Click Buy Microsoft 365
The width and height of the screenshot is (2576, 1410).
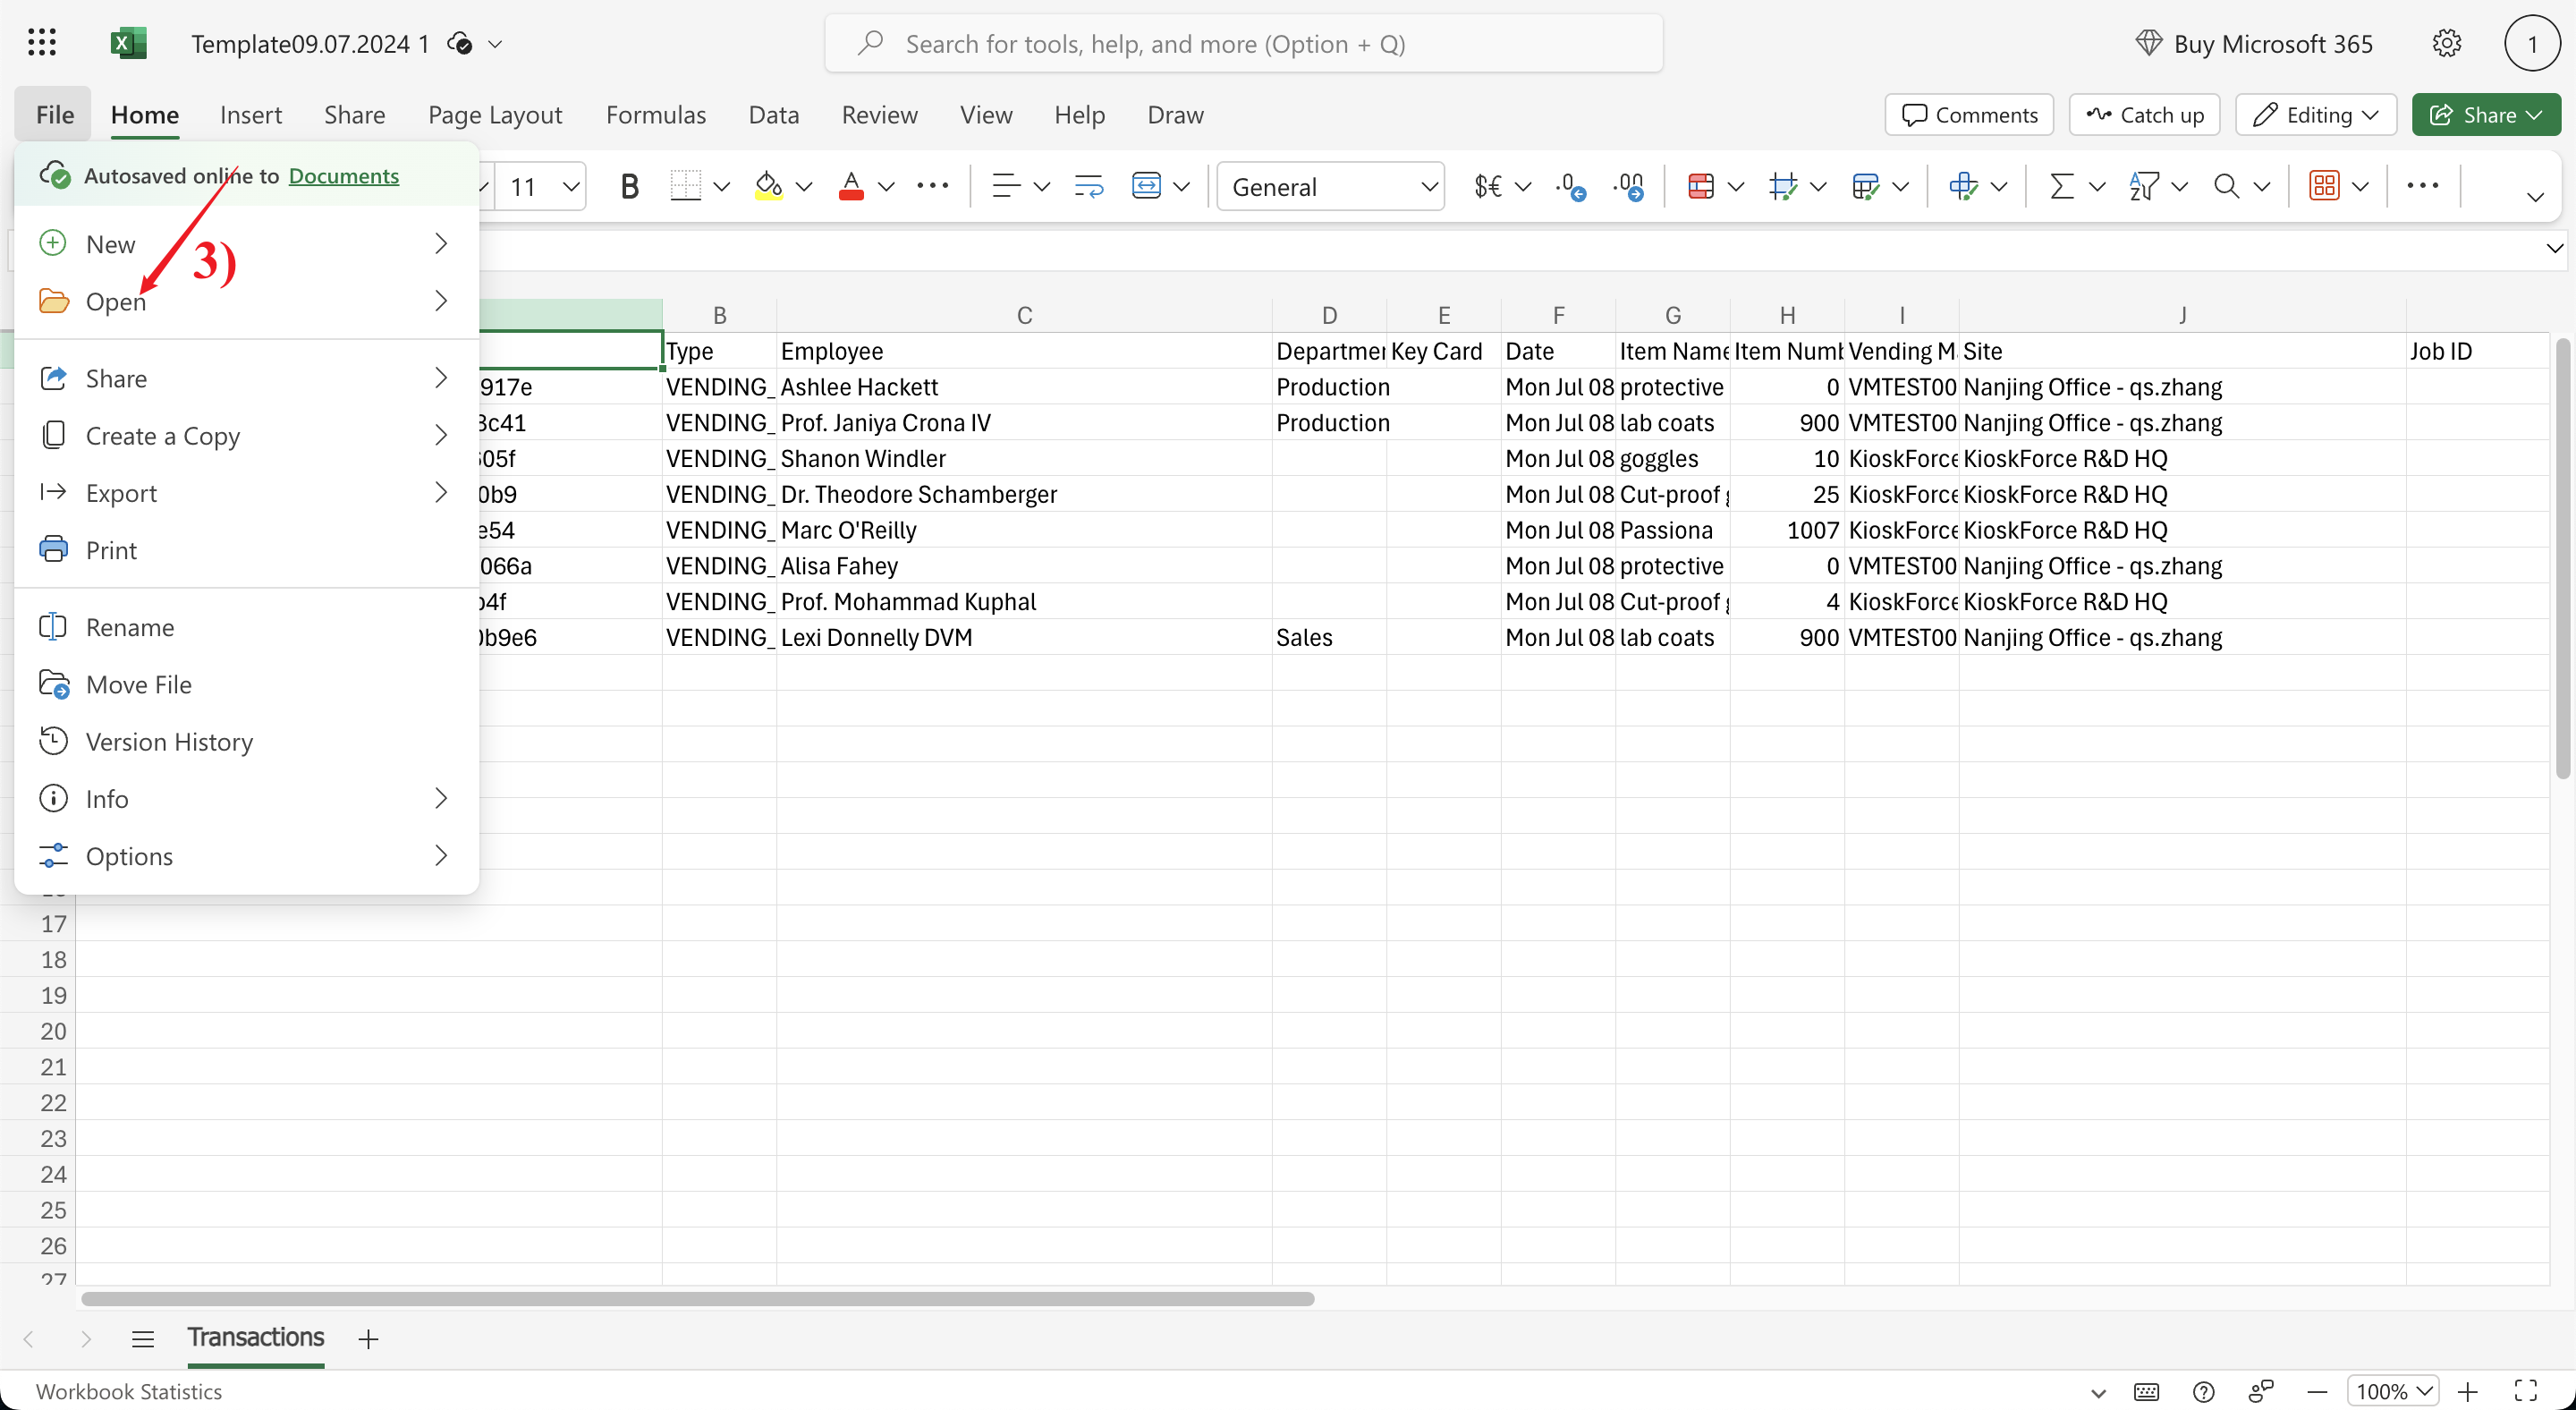click(x=2254, y=43)
